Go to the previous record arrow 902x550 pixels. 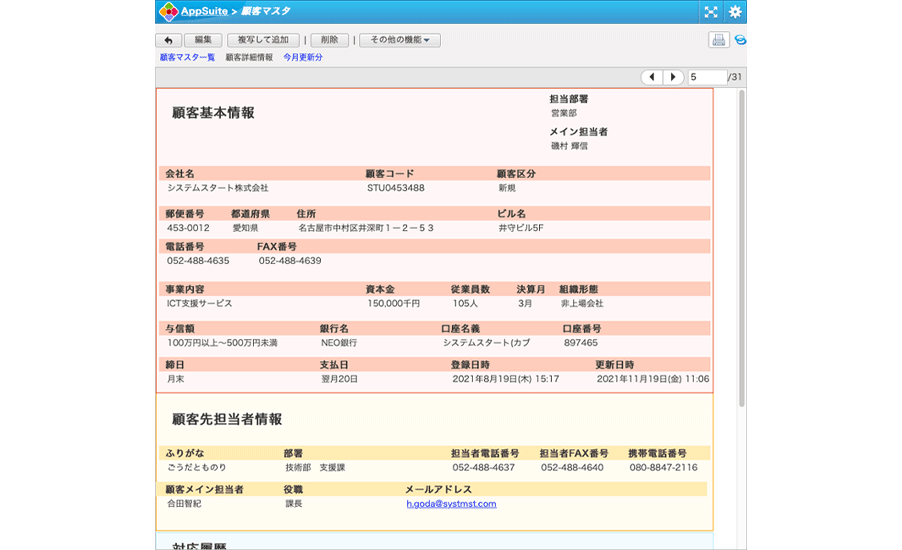pos(651,77)
